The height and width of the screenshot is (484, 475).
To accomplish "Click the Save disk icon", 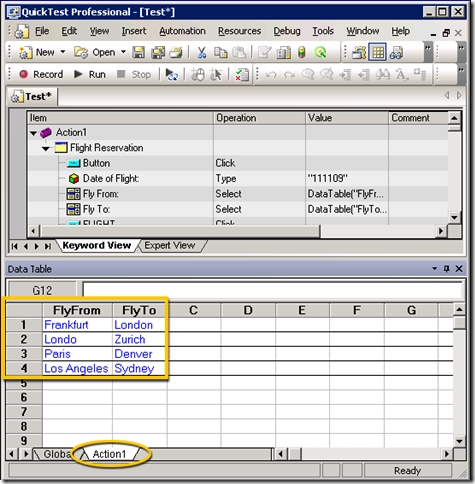I will [139, 52].
